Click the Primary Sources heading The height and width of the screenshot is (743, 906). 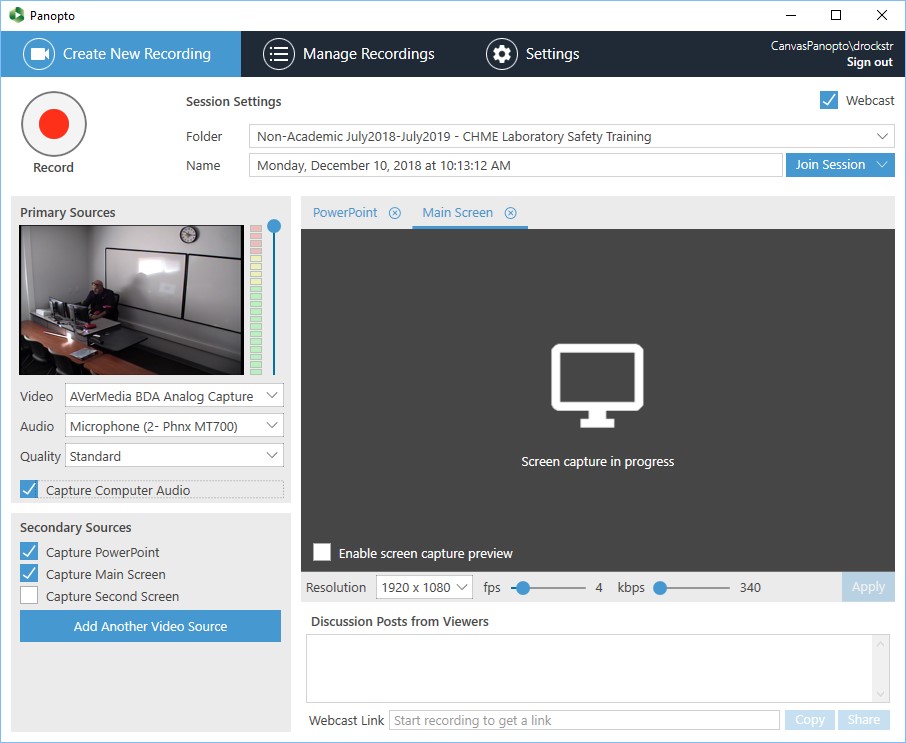(68, 213)
